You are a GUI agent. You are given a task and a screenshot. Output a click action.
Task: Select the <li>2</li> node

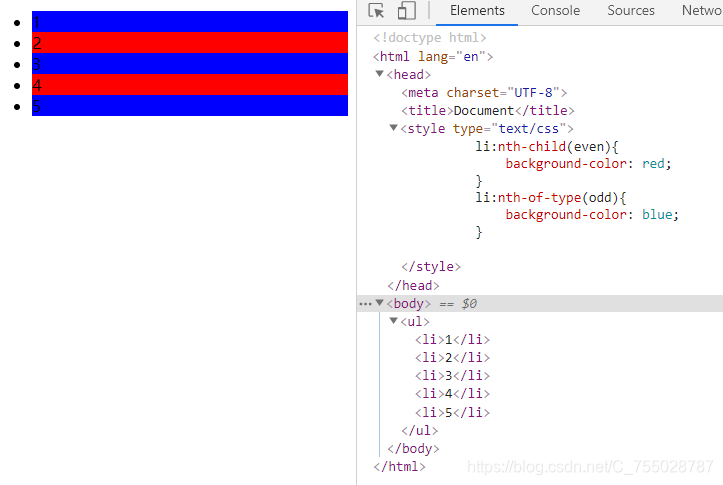pos(452,358)
